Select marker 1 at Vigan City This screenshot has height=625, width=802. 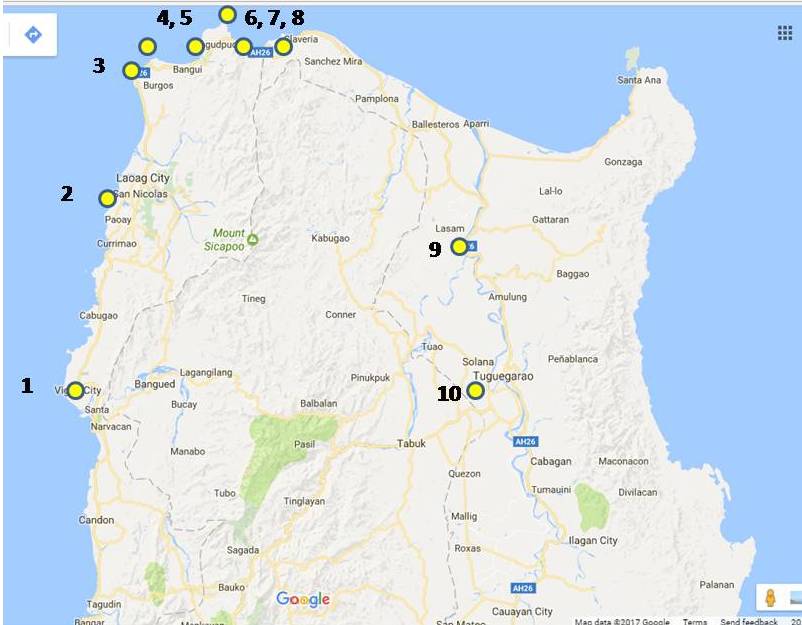(73, 390)
